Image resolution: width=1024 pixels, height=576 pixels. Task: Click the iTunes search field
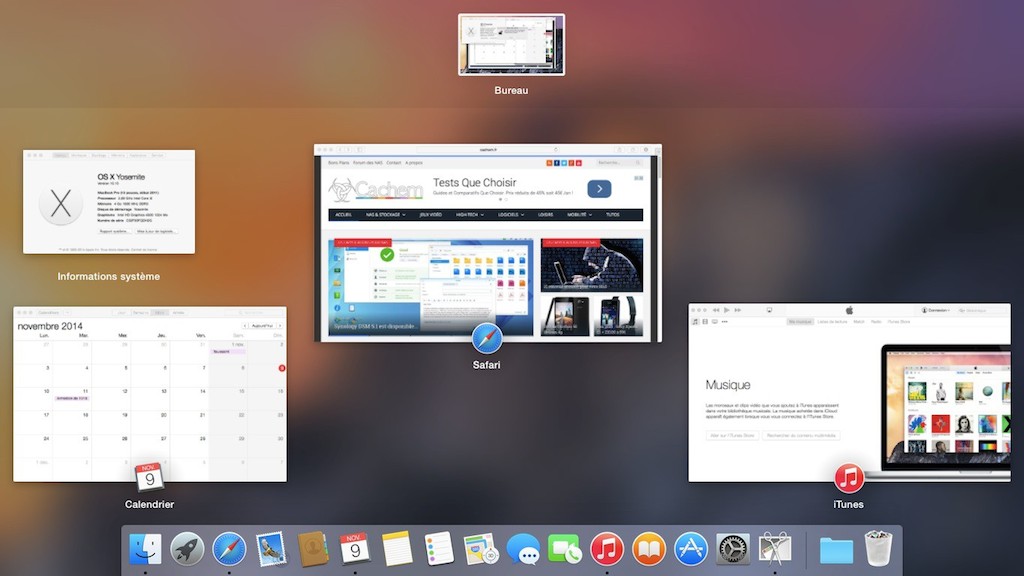point(983,311)
